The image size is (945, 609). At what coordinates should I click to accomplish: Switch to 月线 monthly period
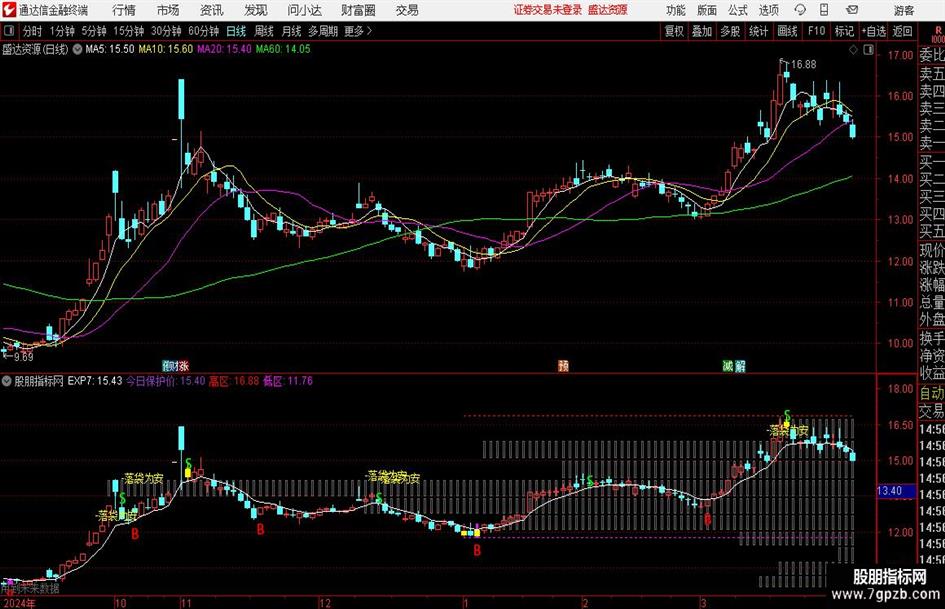click(x=292, y=31)
